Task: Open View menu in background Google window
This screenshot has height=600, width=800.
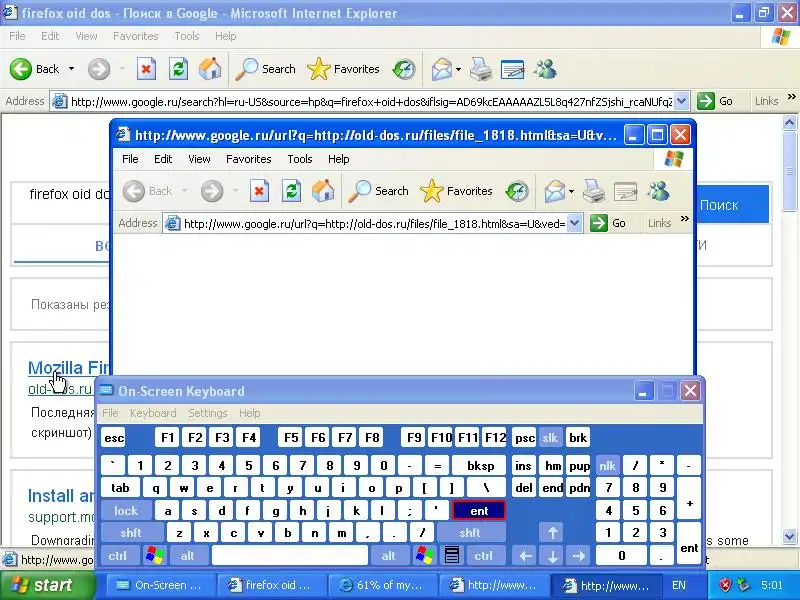Action: 86,36
